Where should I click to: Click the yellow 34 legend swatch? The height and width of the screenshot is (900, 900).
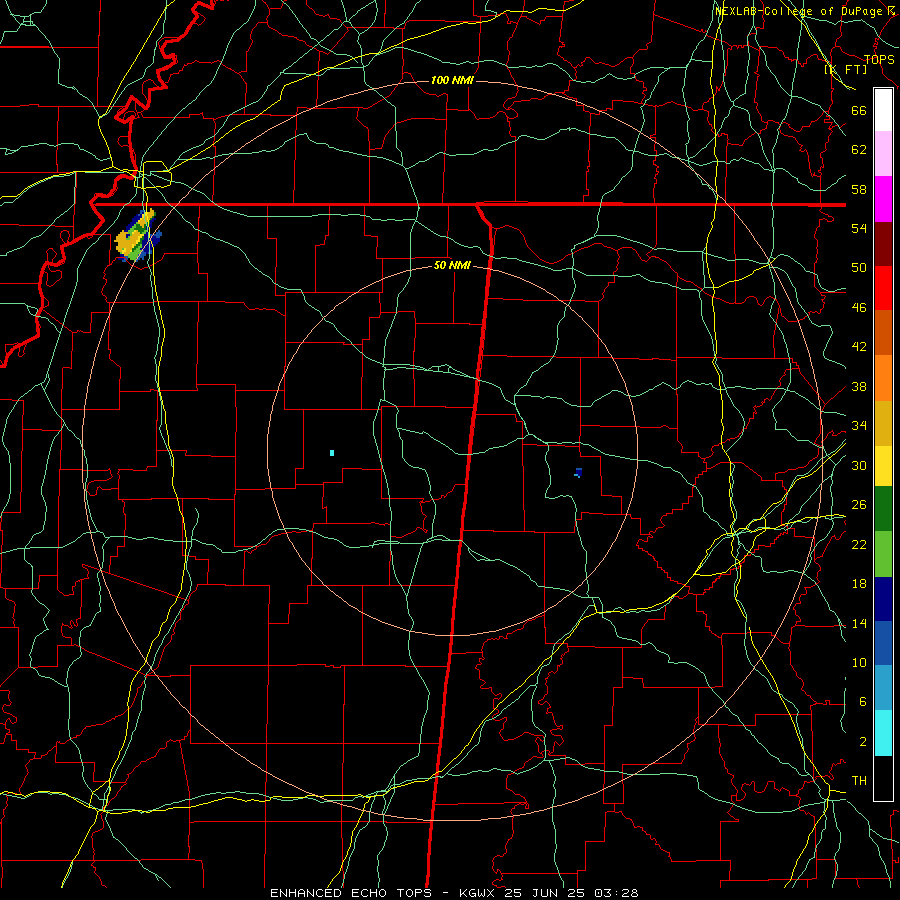click(x=883, y=466)
